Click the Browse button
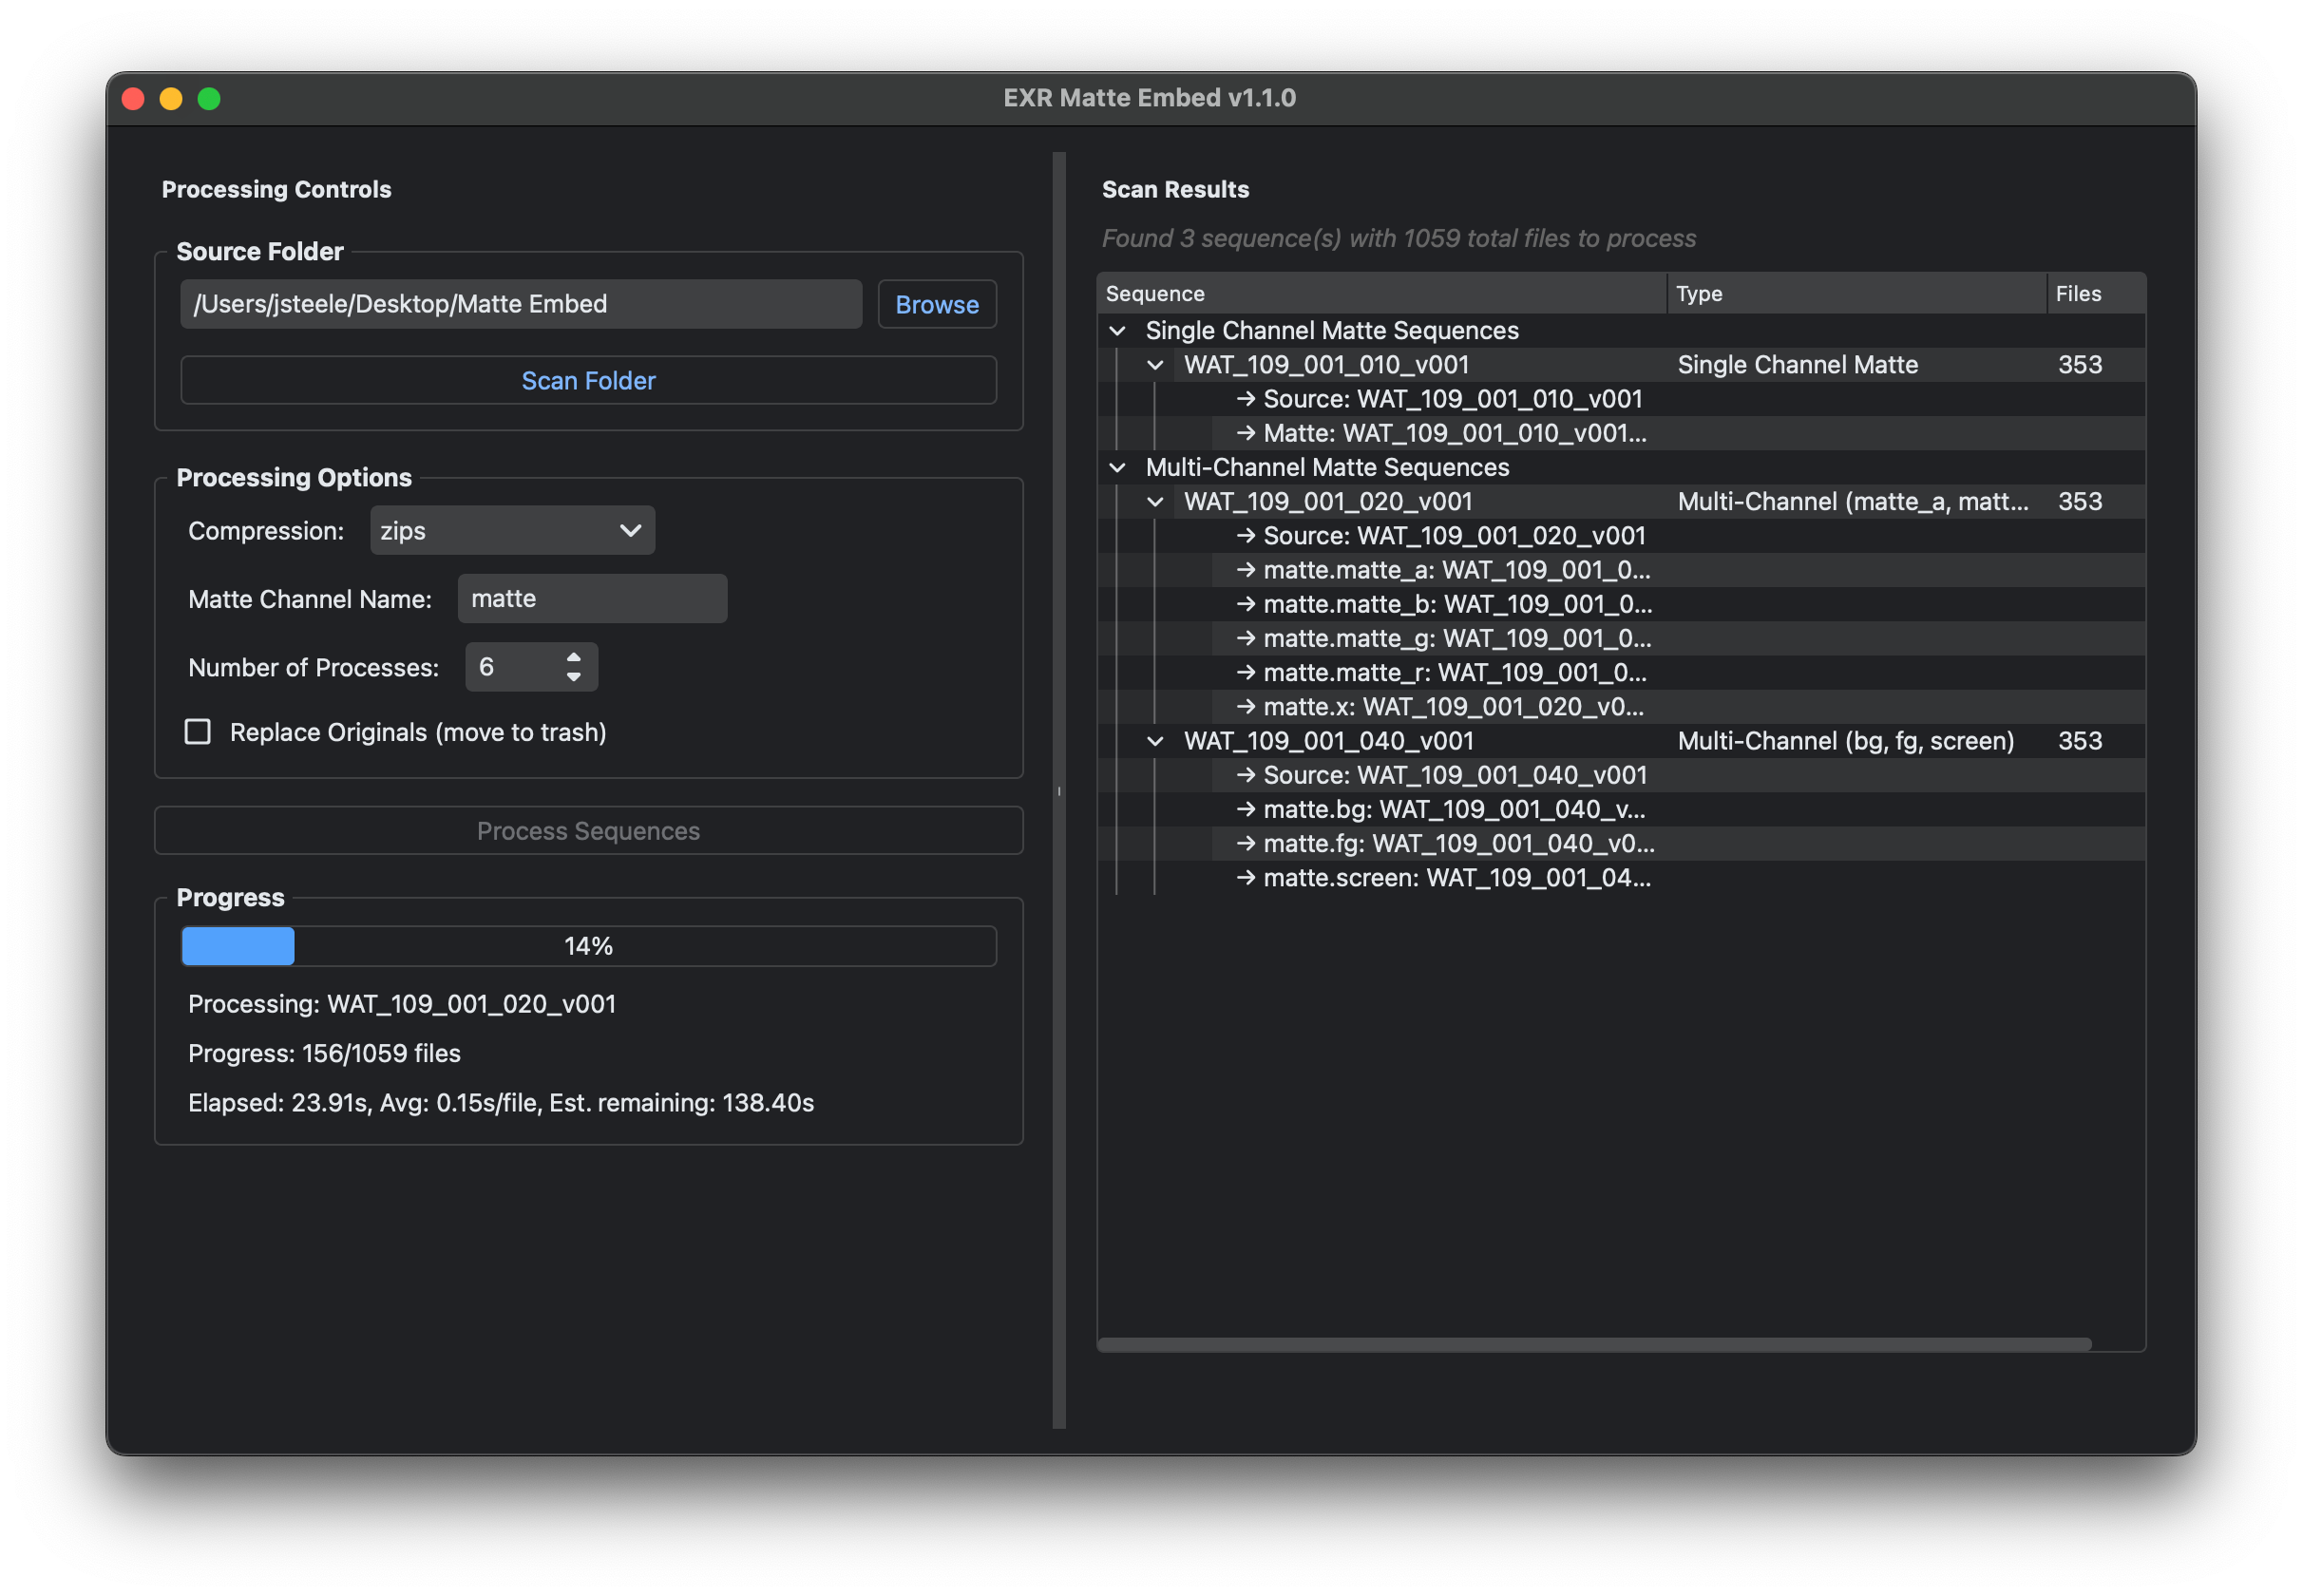 (936, 304)
